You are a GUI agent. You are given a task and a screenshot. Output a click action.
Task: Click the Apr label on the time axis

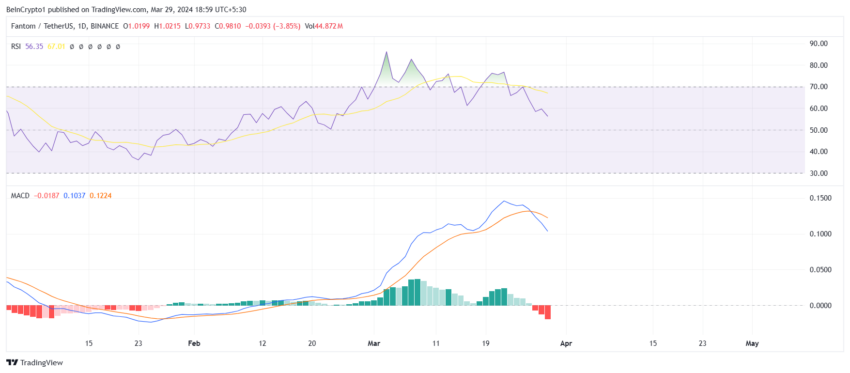click(565, 344)
